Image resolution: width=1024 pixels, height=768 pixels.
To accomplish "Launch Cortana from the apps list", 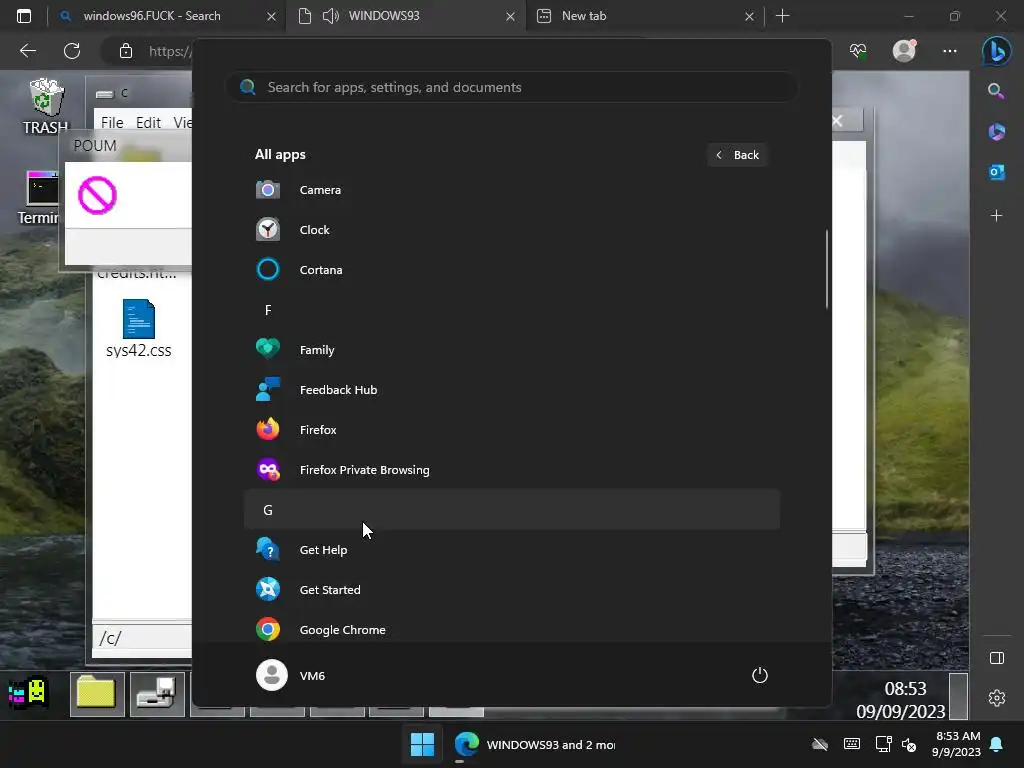I will click(511, 270).
